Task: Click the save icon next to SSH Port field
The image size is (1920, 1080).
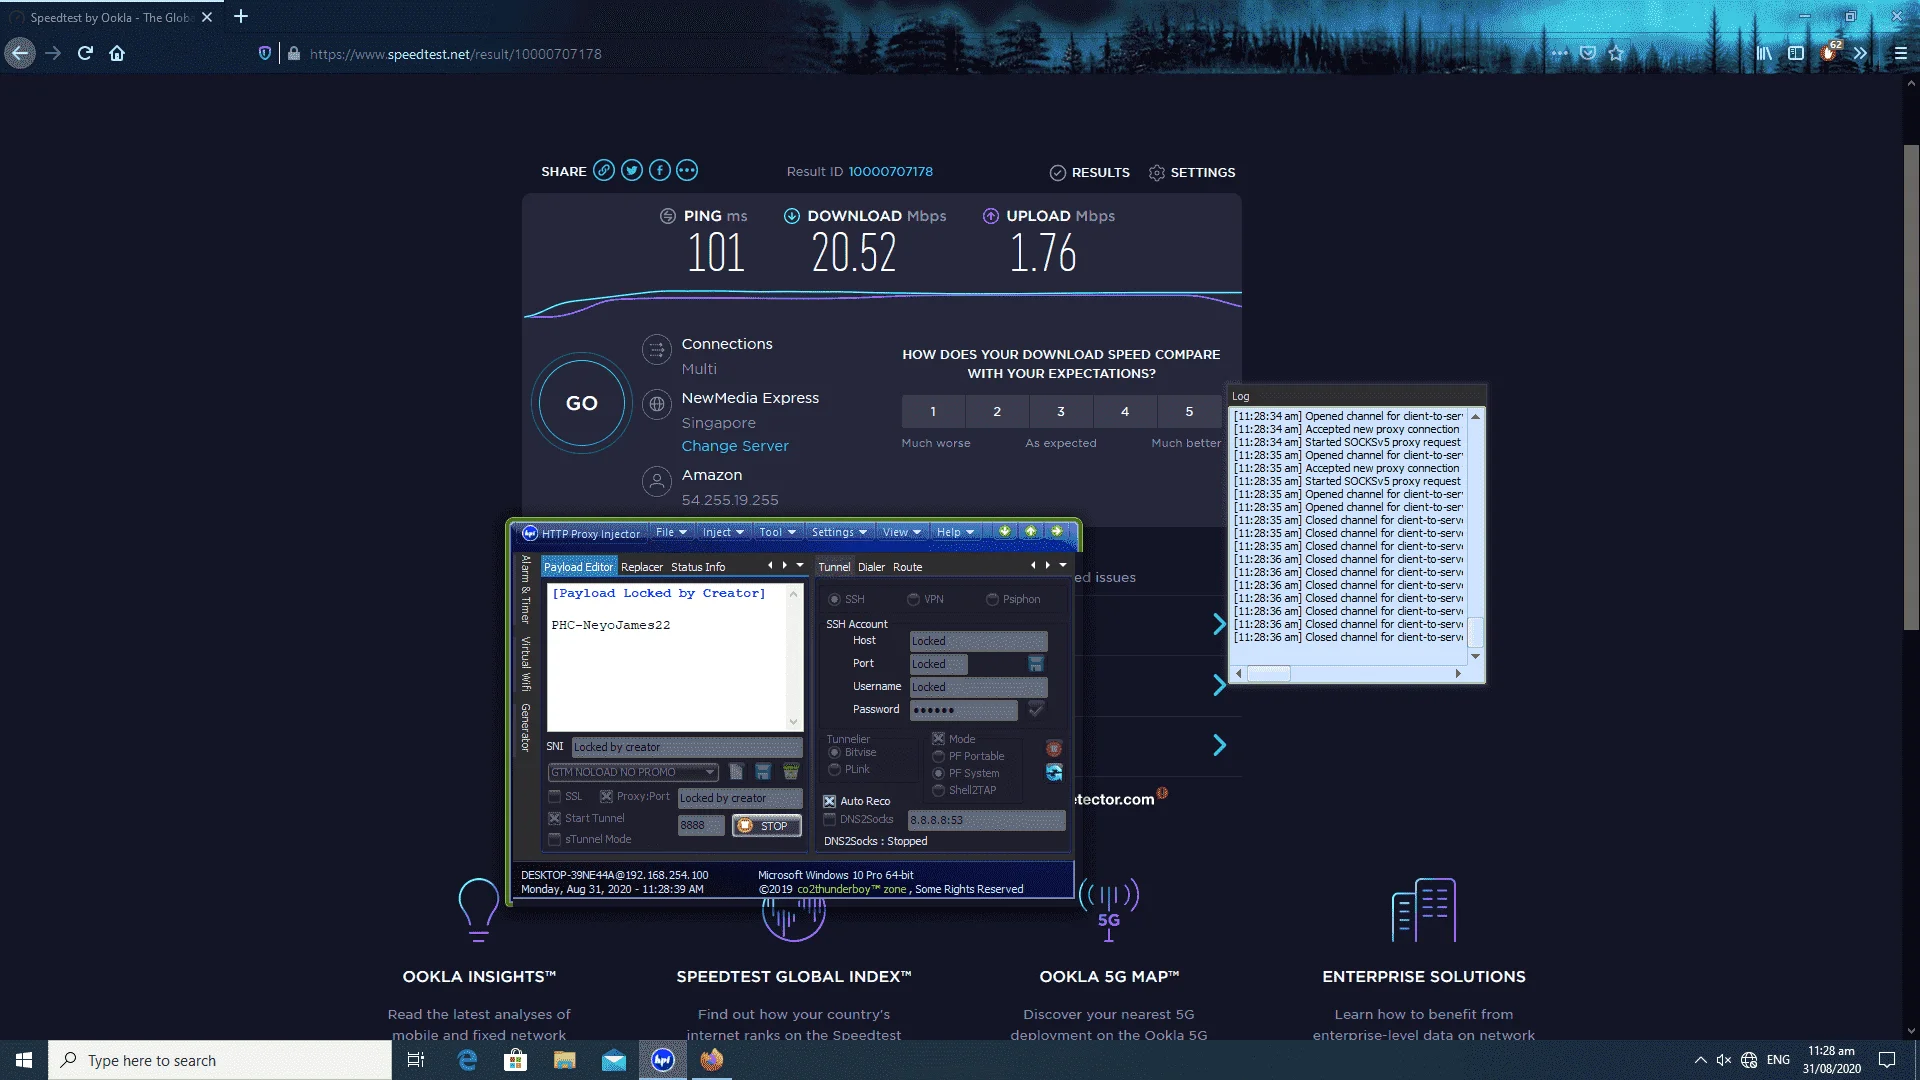Action: (1036, 664)
